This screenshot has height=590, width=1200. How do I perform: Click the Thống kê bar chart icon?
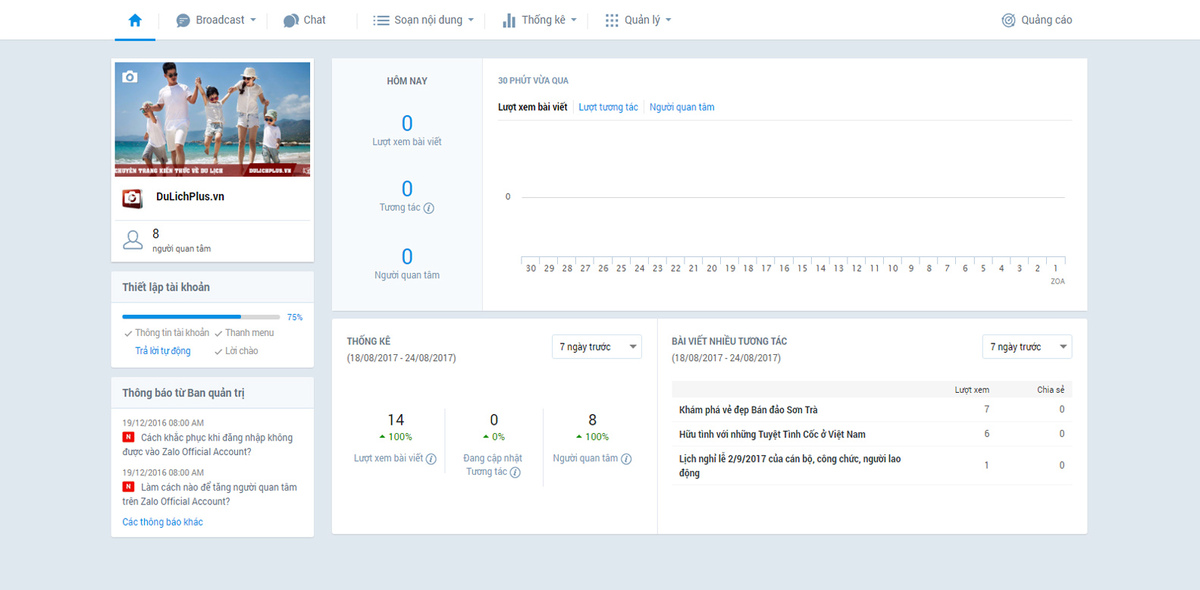[509, 20]
